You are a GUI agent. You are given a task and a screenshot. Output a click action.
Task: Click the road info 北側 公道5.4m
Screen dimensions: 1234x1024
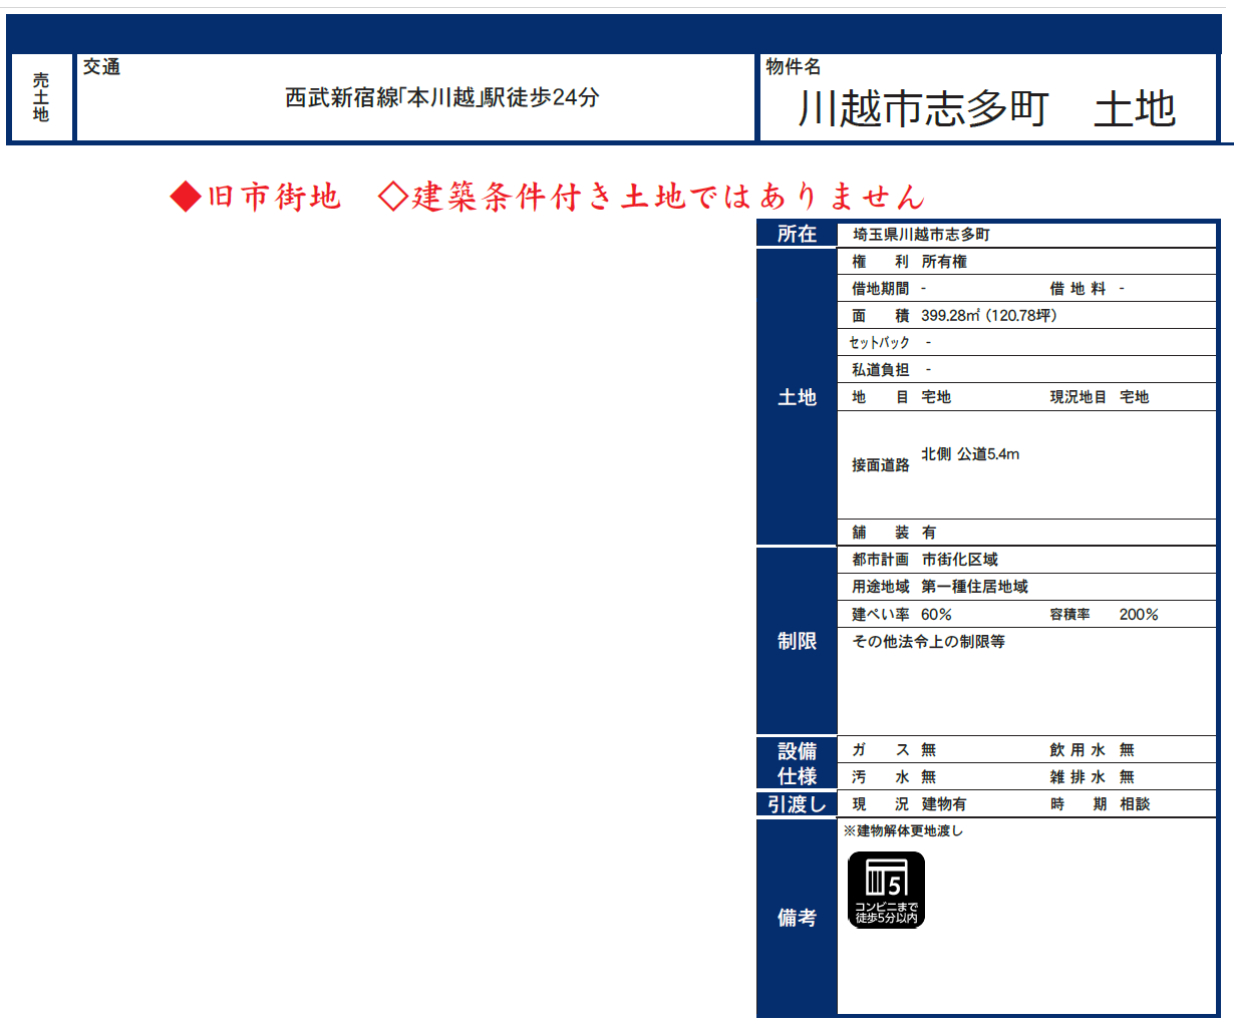click(x=970, y=454)
